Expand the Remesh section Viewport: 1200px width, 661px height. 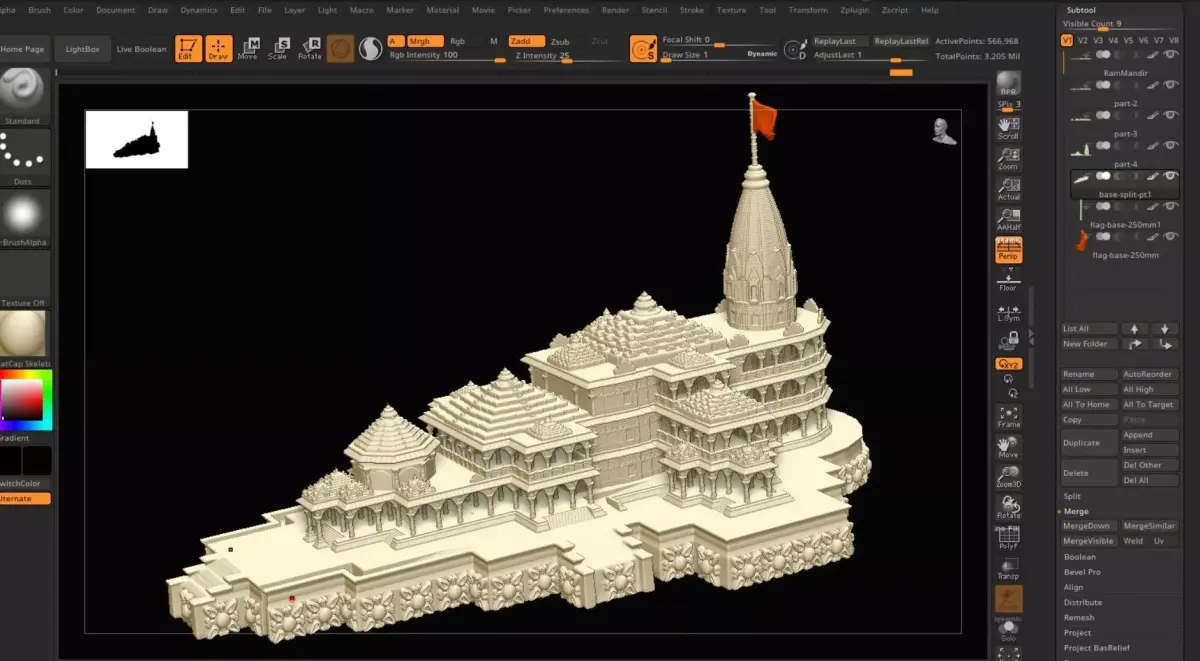[x=1078, y=618]
